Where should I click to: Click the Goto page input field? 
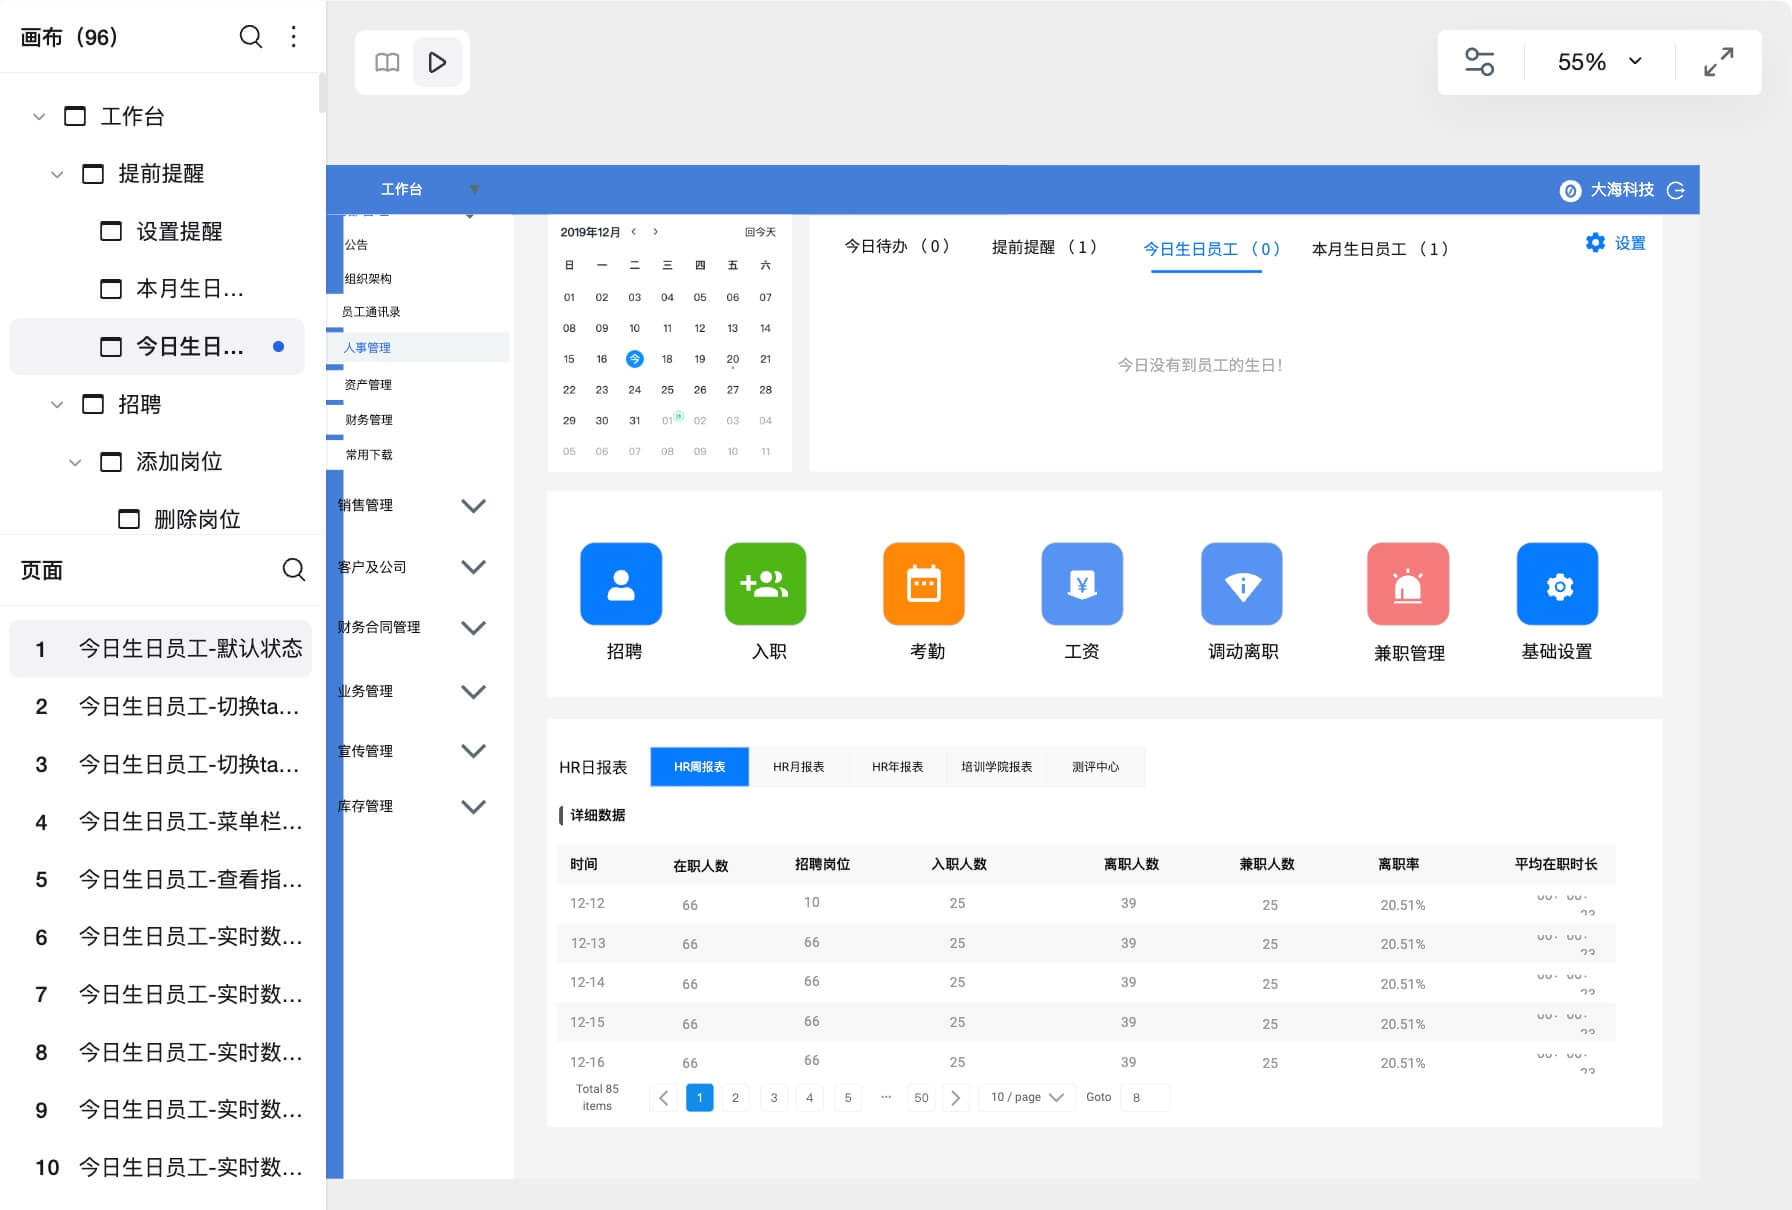(x=1145, y=1097)
